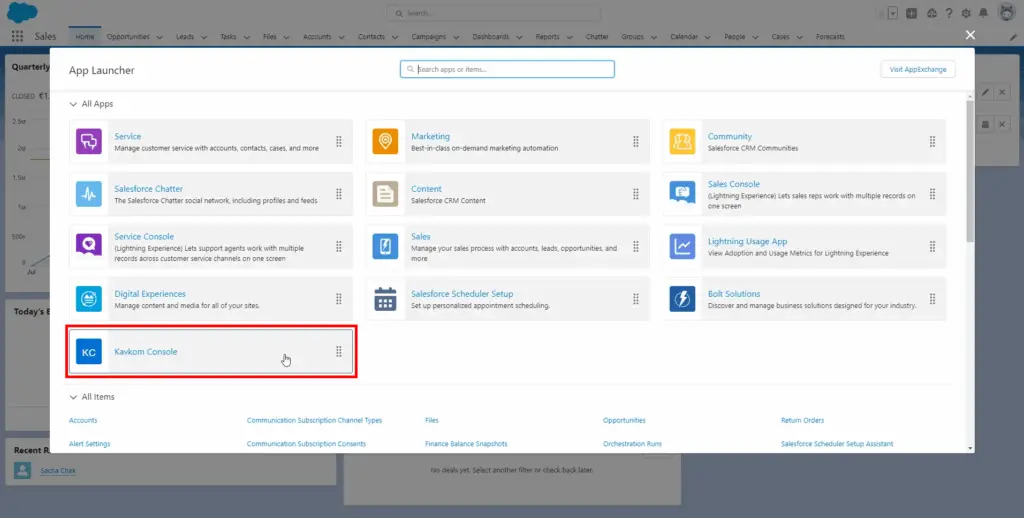Click the Digital Experiences app icon
This screenshot has width=1024, height=518.
[x=89, y=299]
